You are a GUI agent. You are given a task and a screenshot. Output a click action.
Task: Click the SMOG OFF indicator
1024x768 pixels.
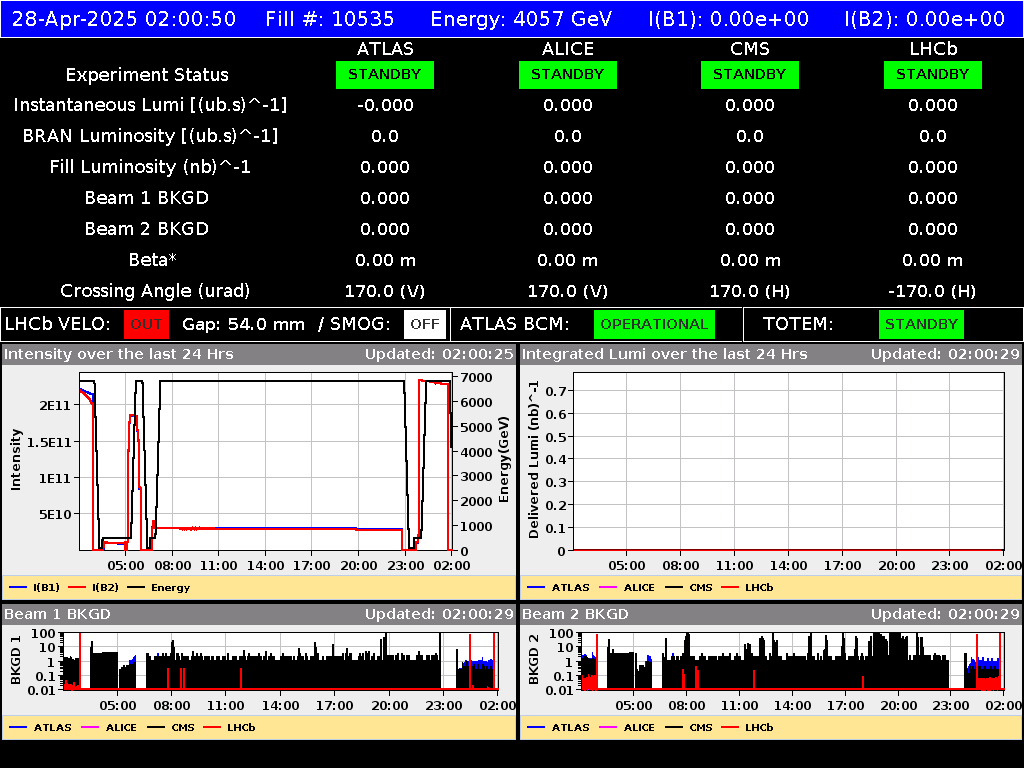click(x=425, y=325)
